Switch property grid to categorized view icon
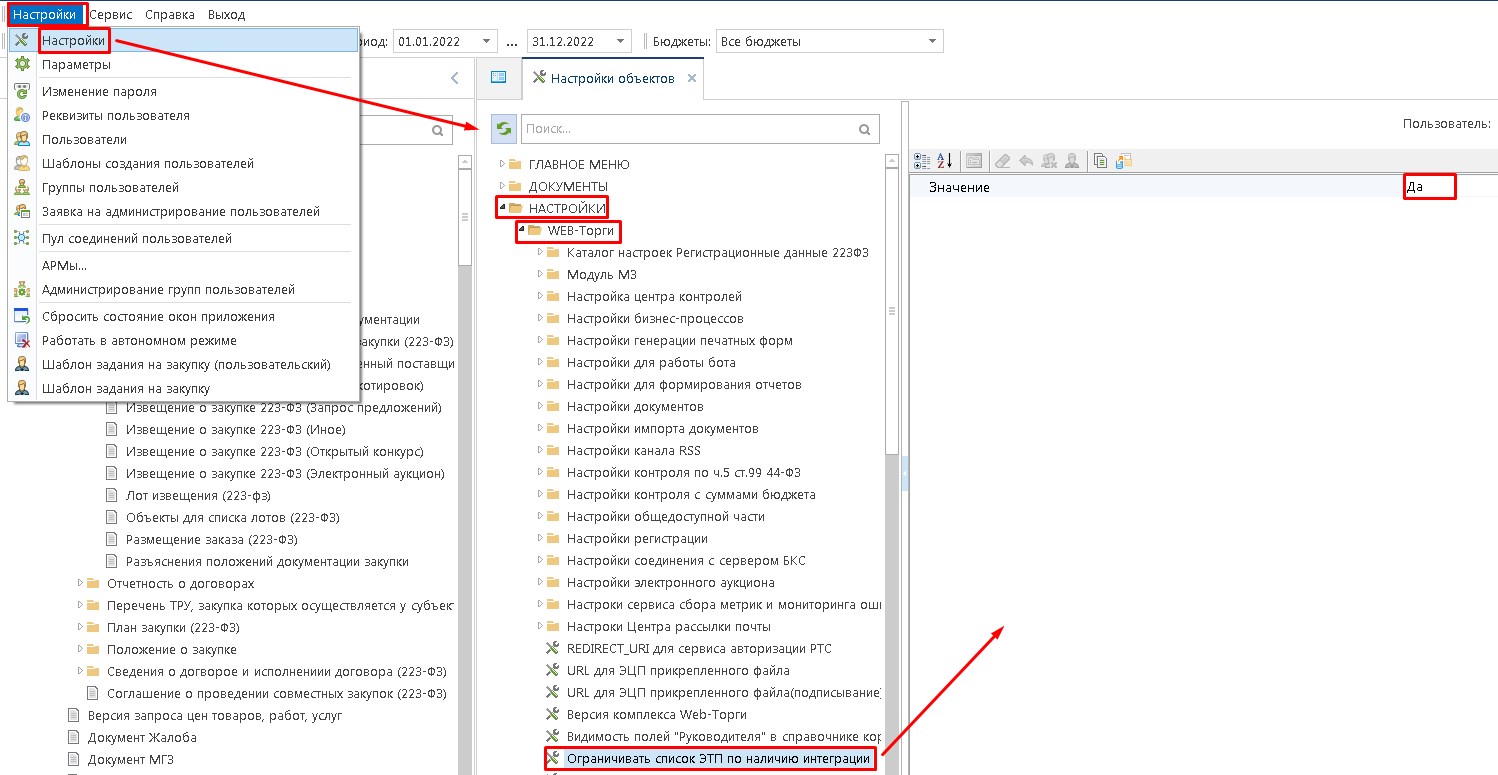Image resolution: width=1498 pixels, height=775 pixels. [922, 160]
